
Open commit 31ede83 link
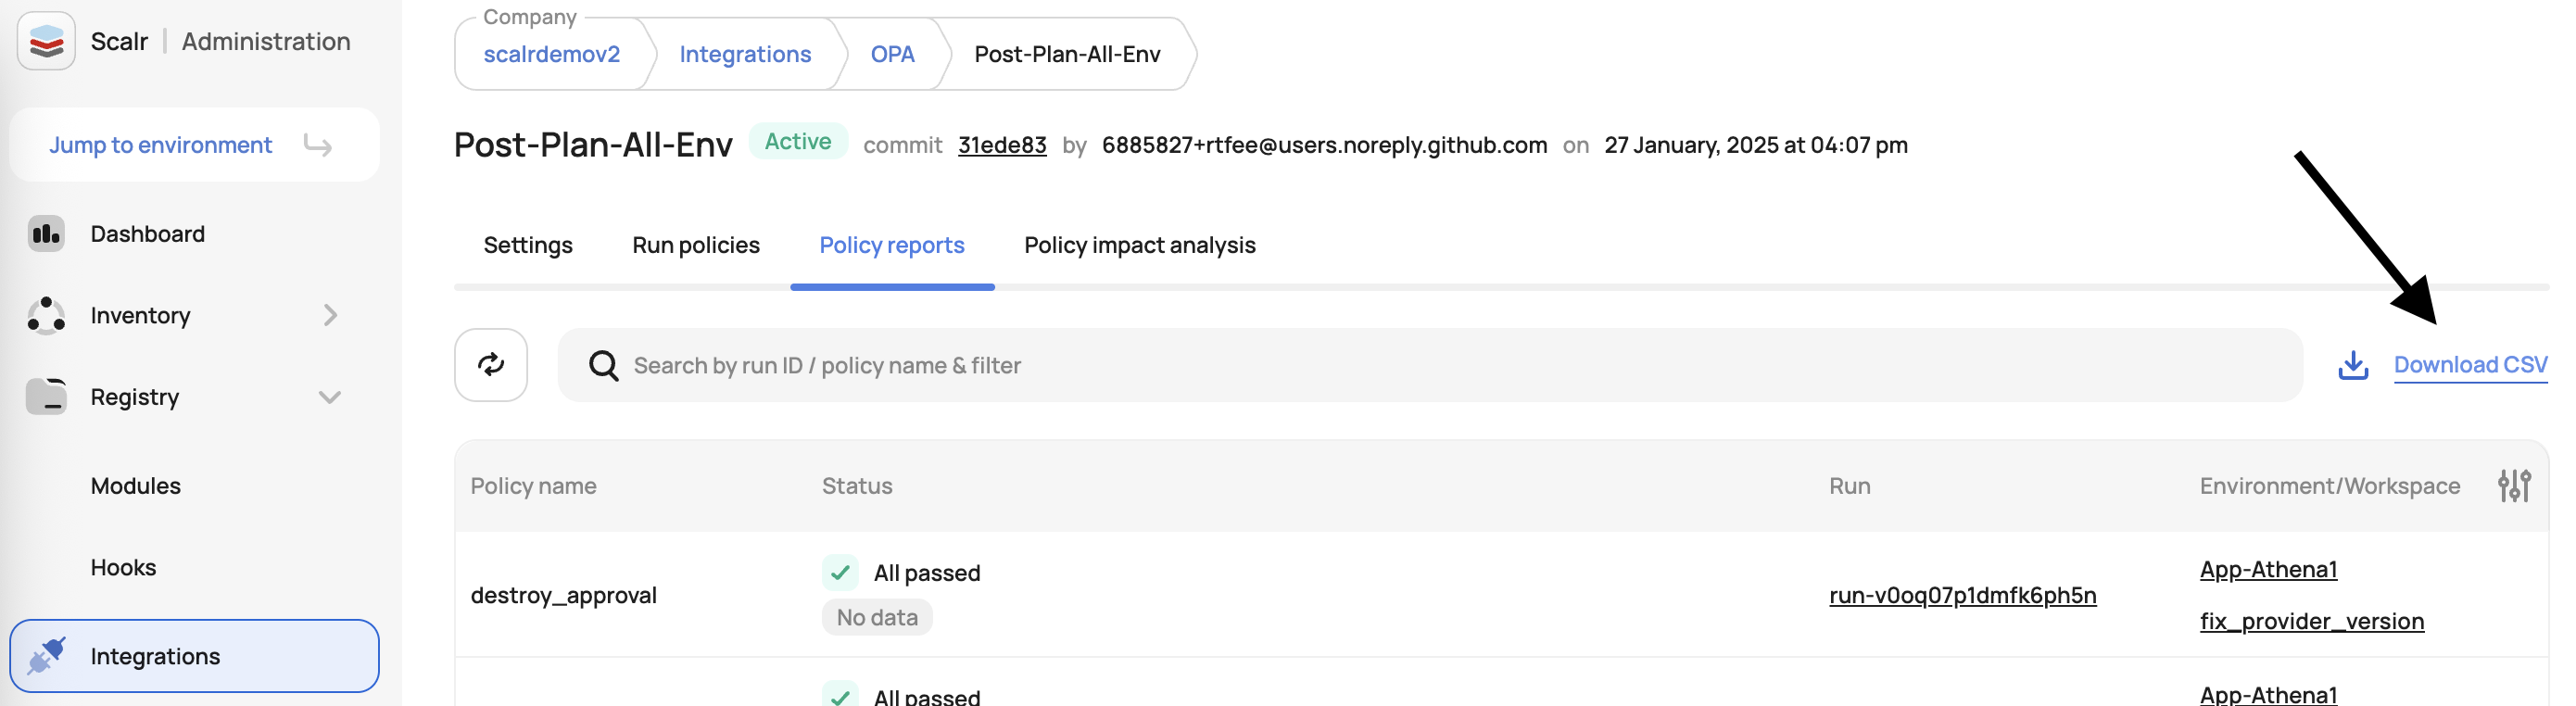[1002, 145]
